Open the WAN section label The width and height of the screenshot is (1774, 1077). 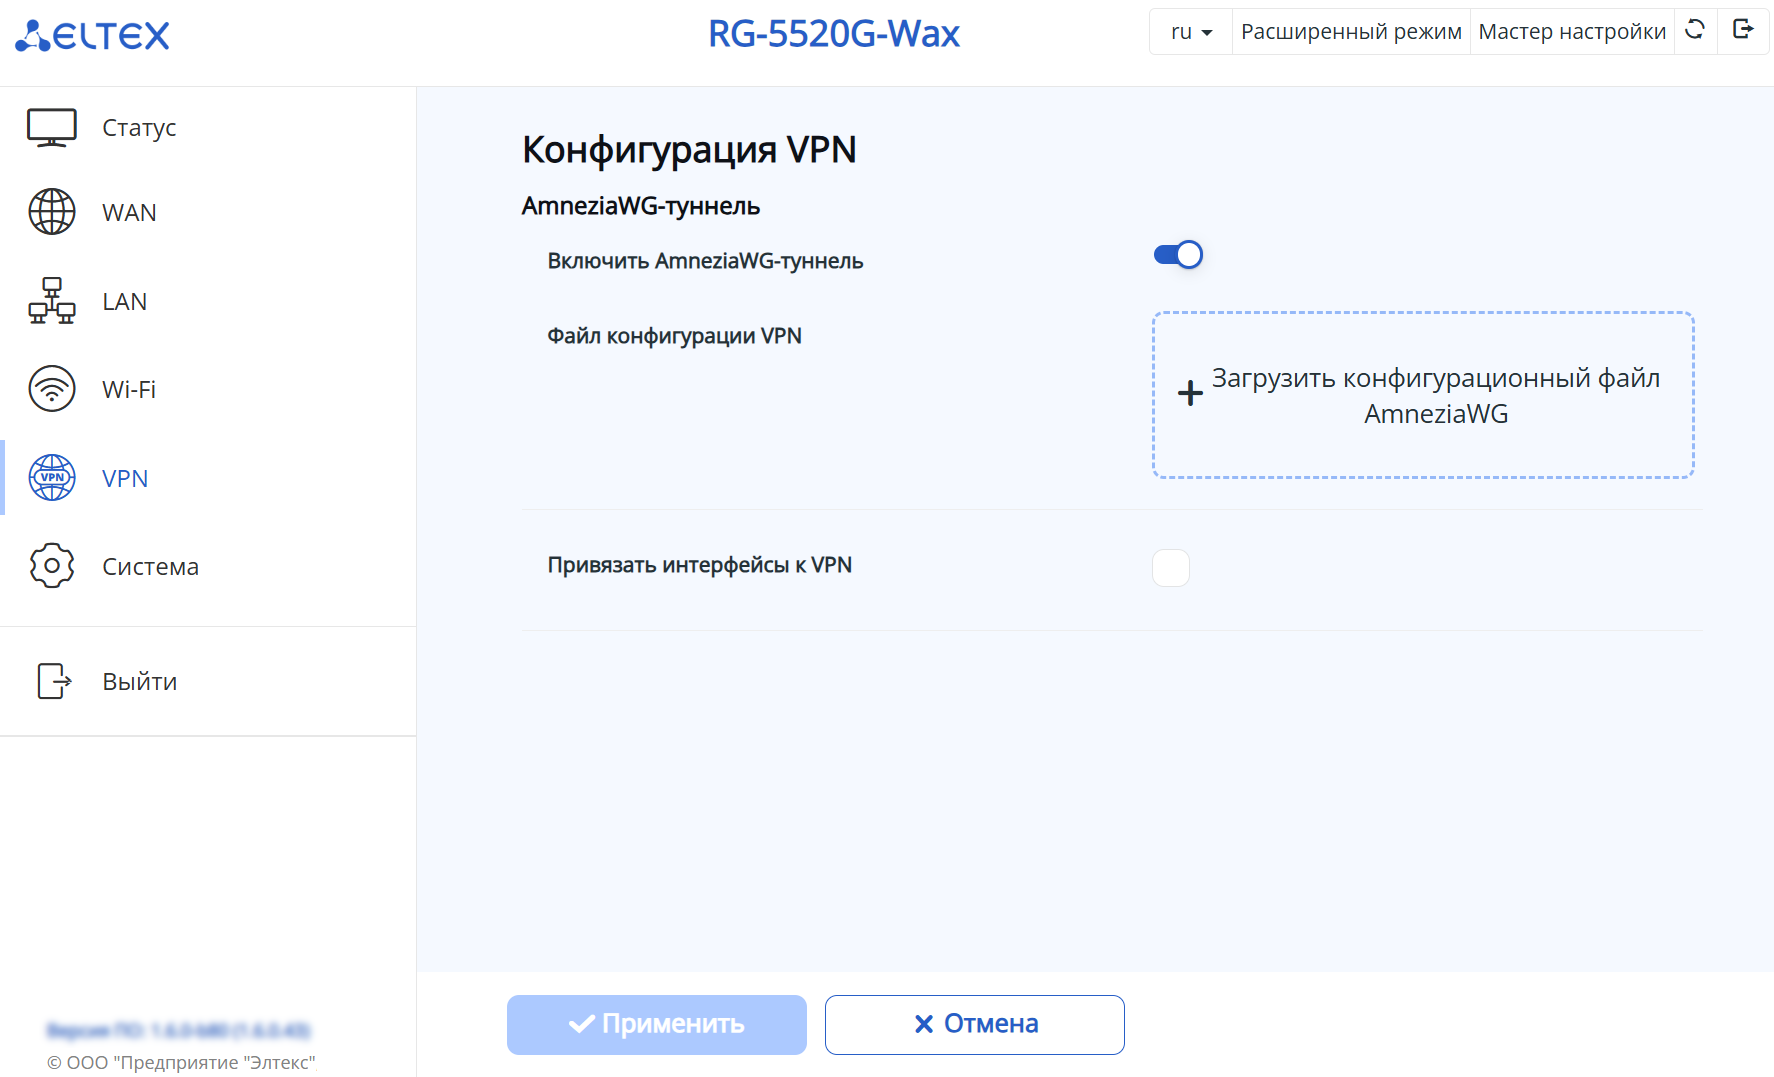[x=129, y=213]
